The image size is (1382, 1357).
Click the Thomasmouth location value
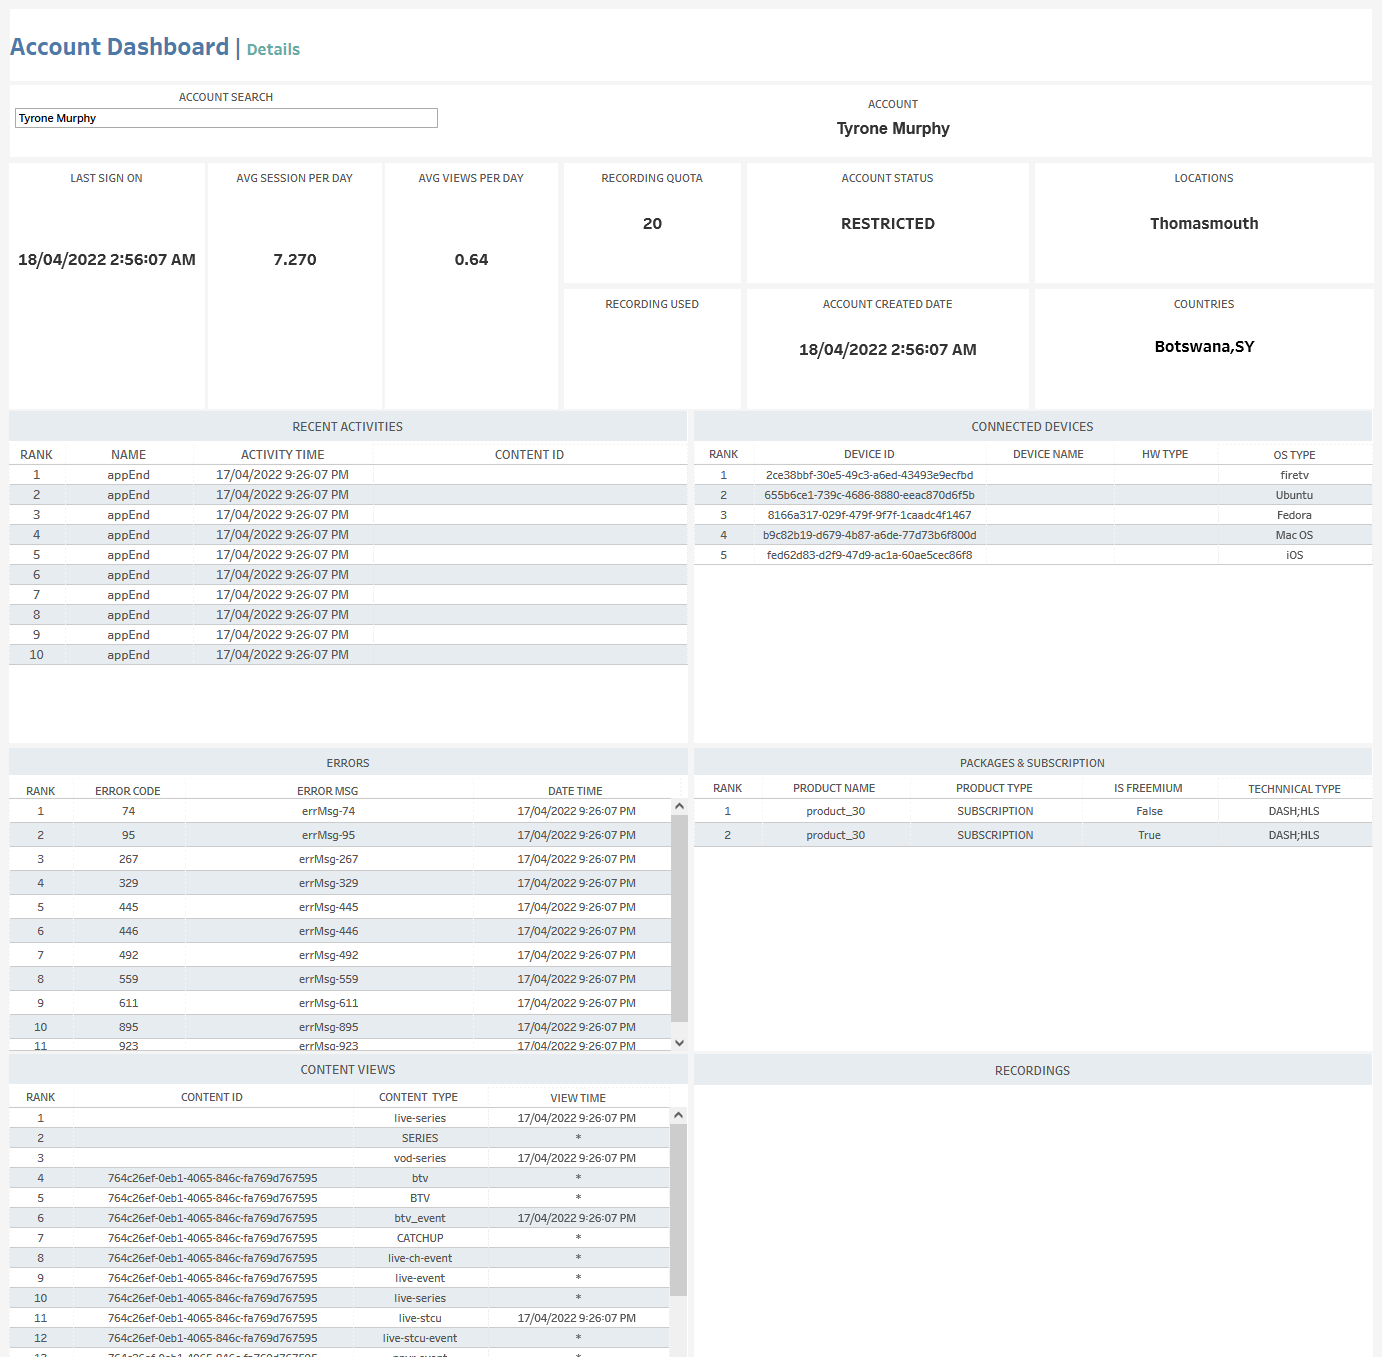click(1204, 224)
